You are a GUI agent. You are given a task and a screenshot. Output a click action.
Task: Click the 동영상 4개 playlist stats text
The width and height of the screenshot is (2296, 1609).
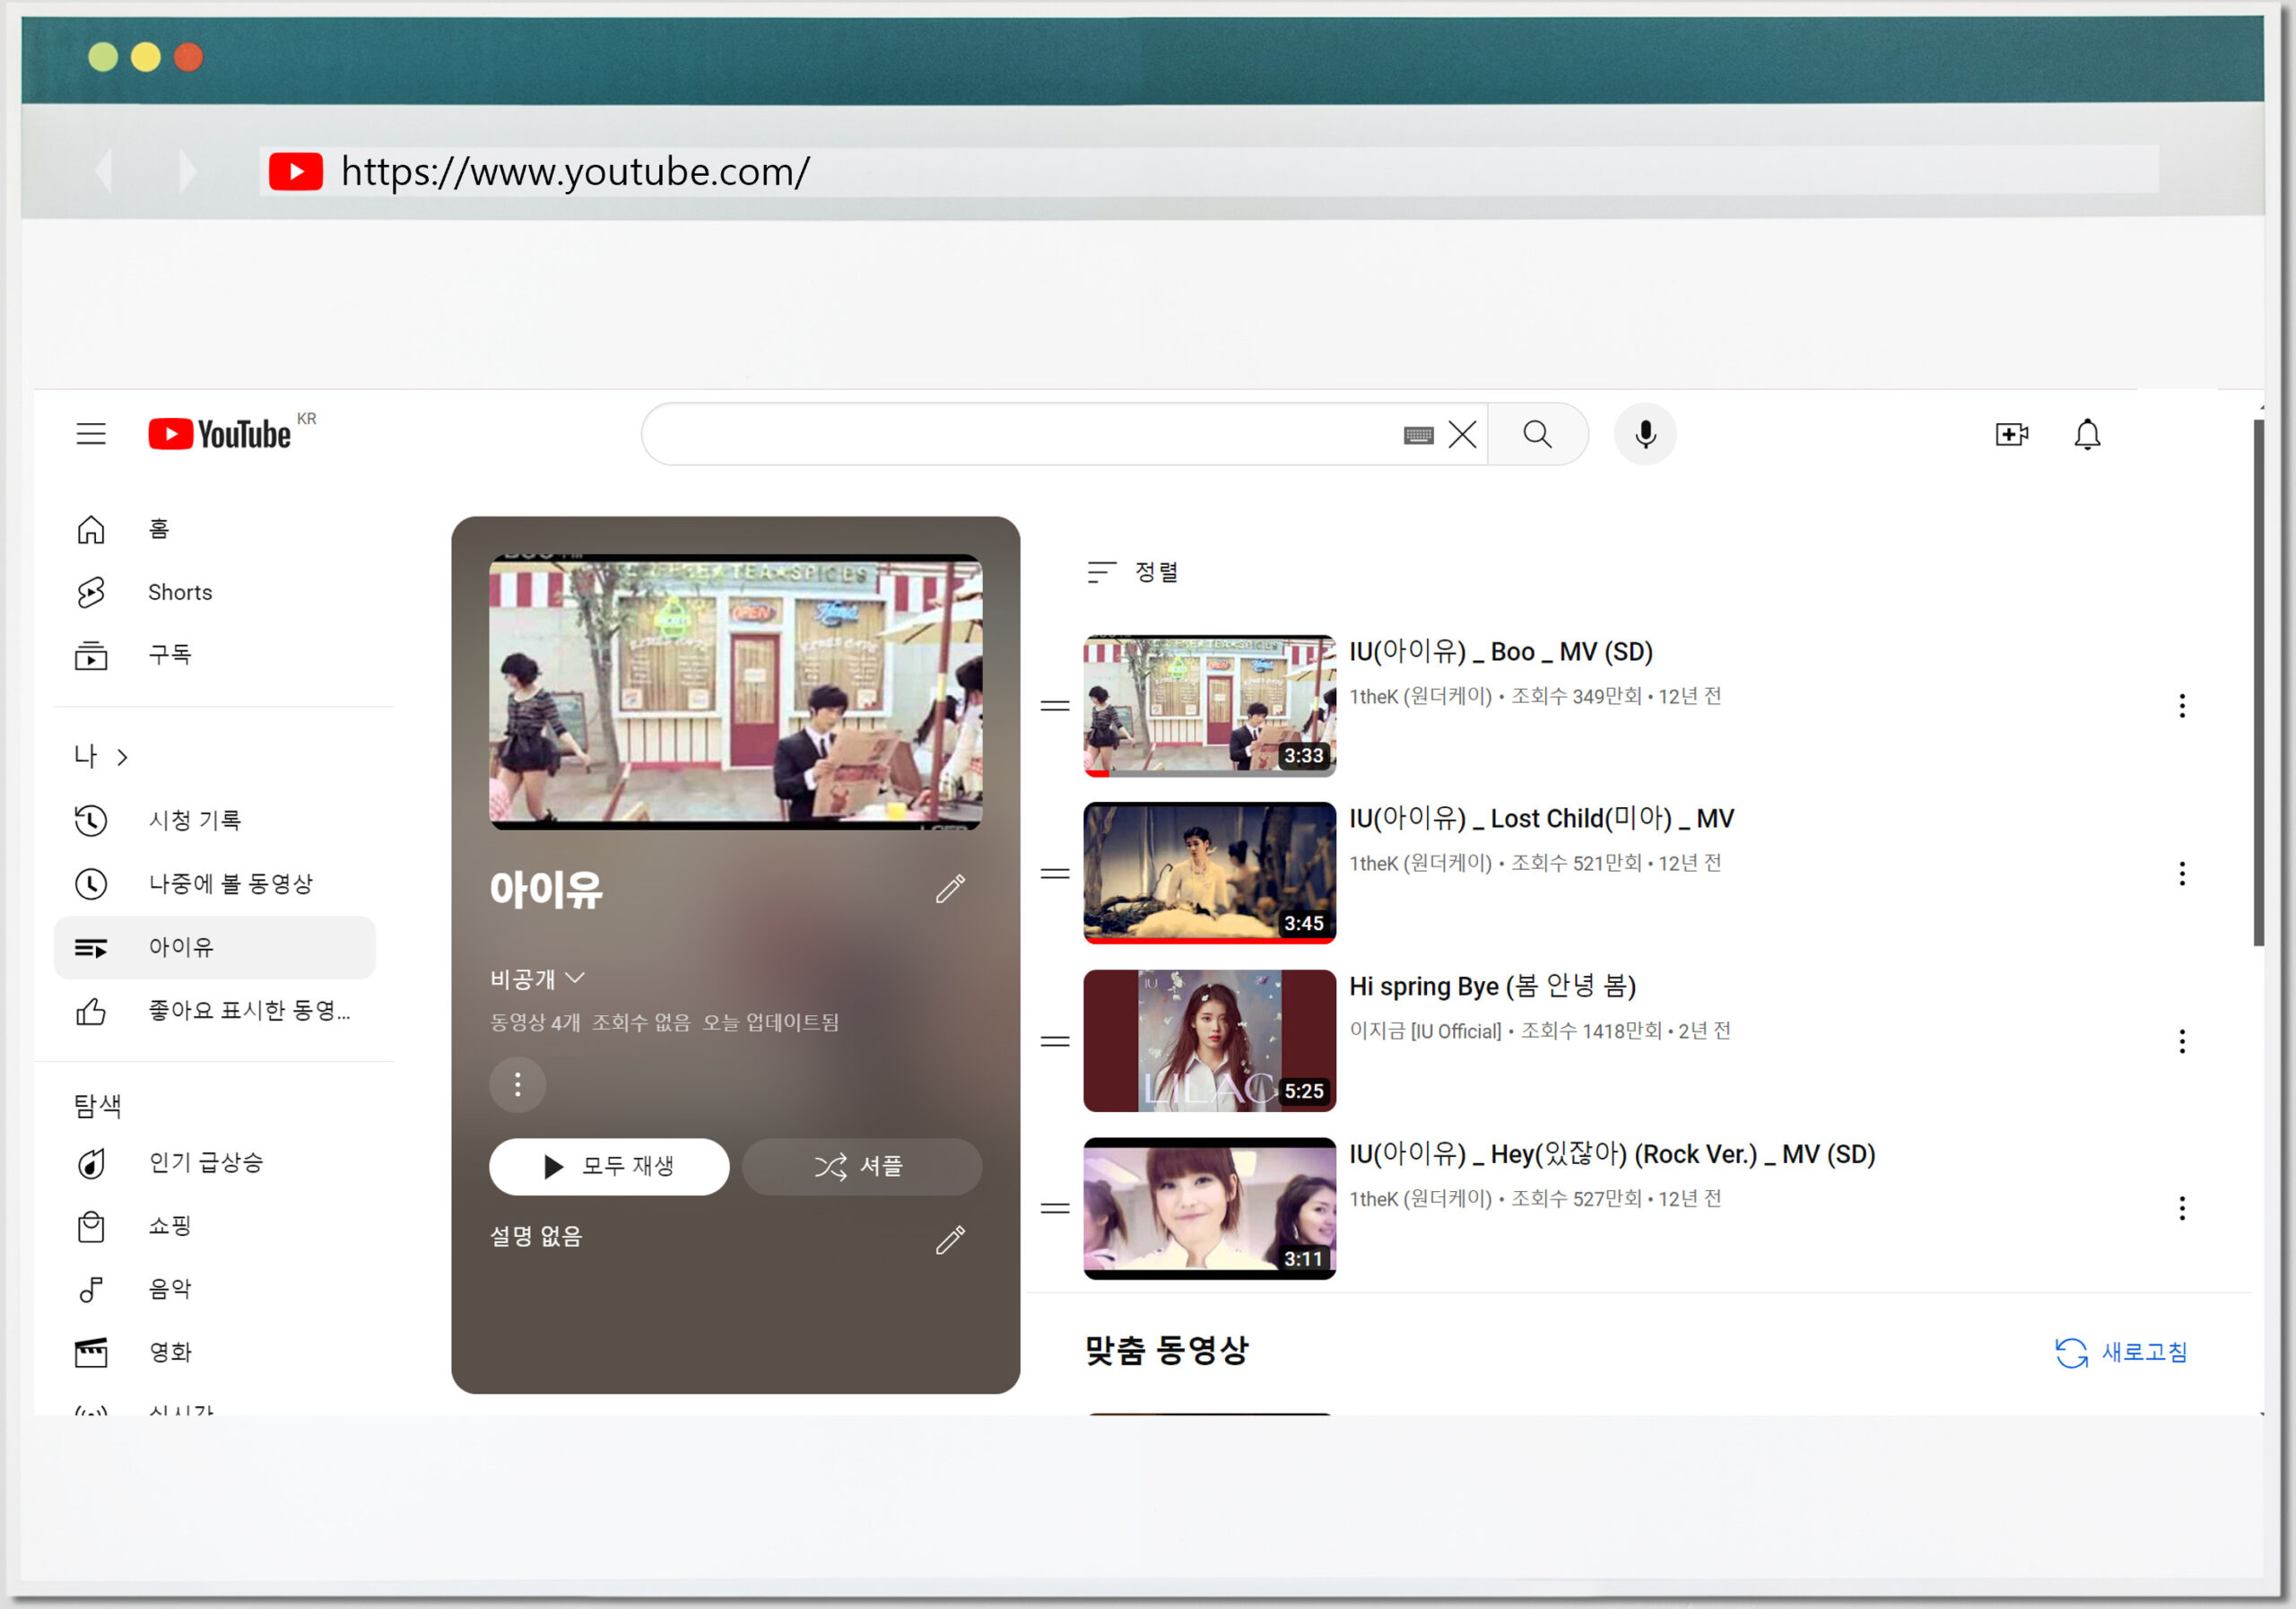coord(663,1022)
